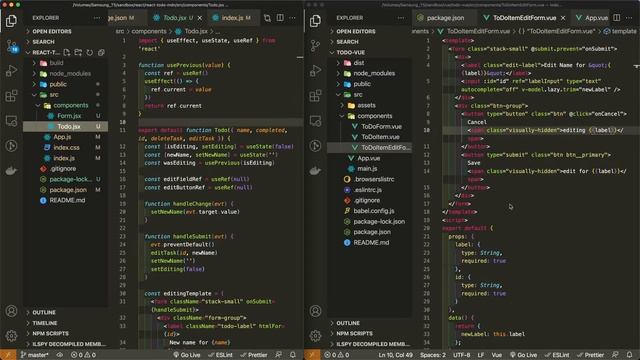Viewport: 640px width, 360px height.
Task: Open Extensions view in right window
Action: (x=315, y=96)
